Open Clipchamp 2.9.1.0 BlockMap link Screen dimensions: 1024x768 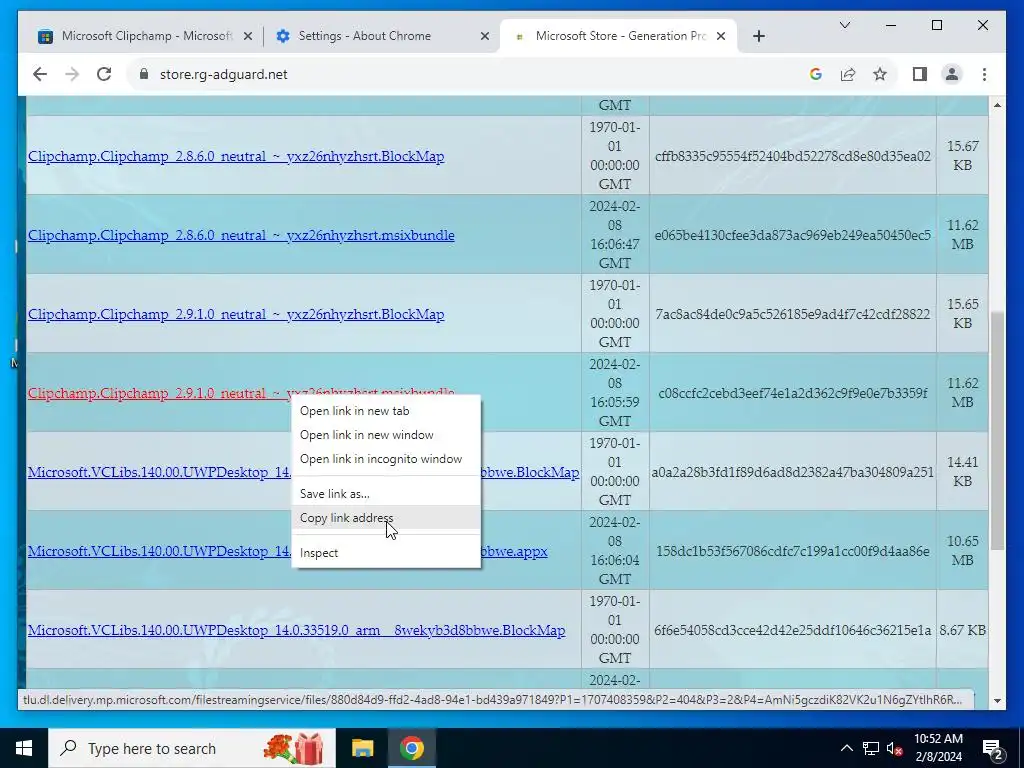[x=236, y=314]
